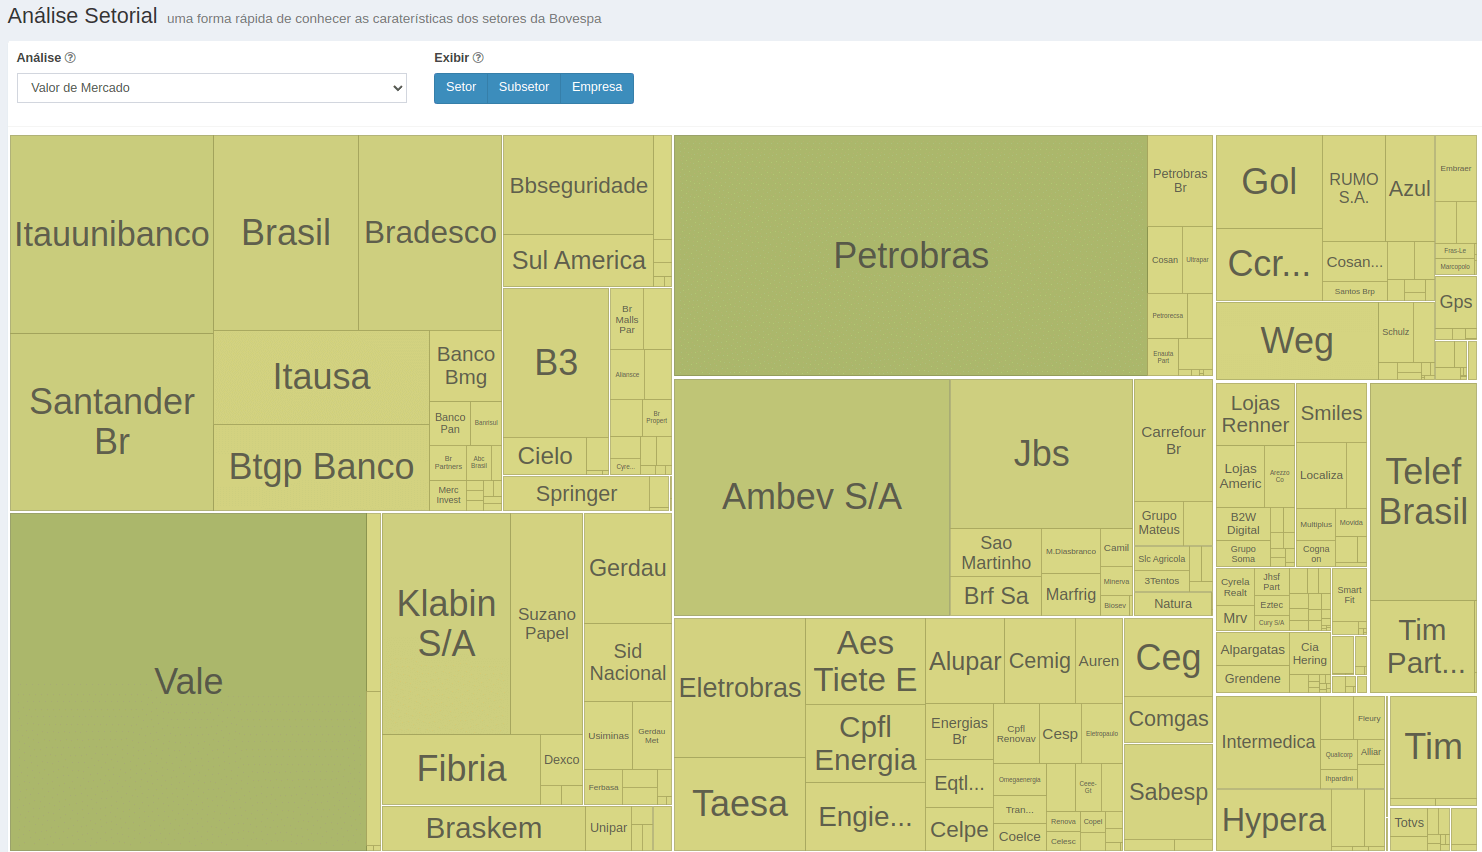The image size is (1482, 852).
Task: Click the Totvs tile
Action: [1409, 823]
